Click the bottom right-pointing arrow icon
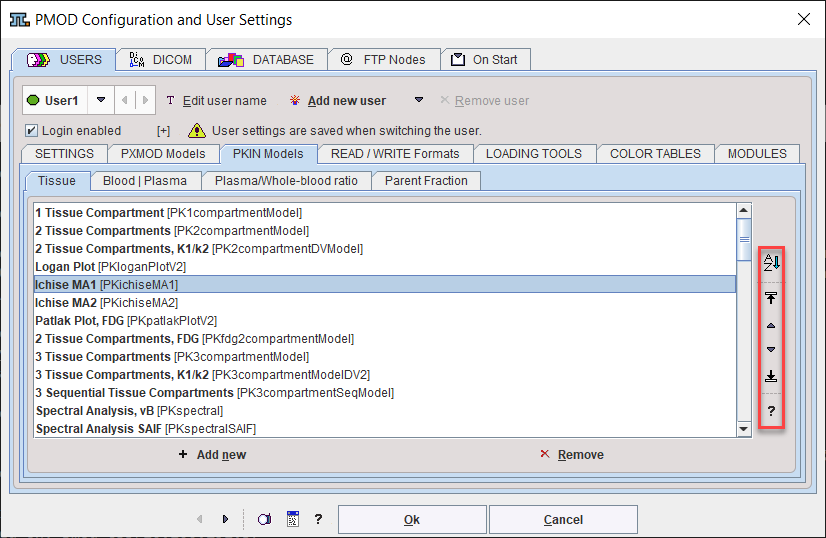 [225, 519]
